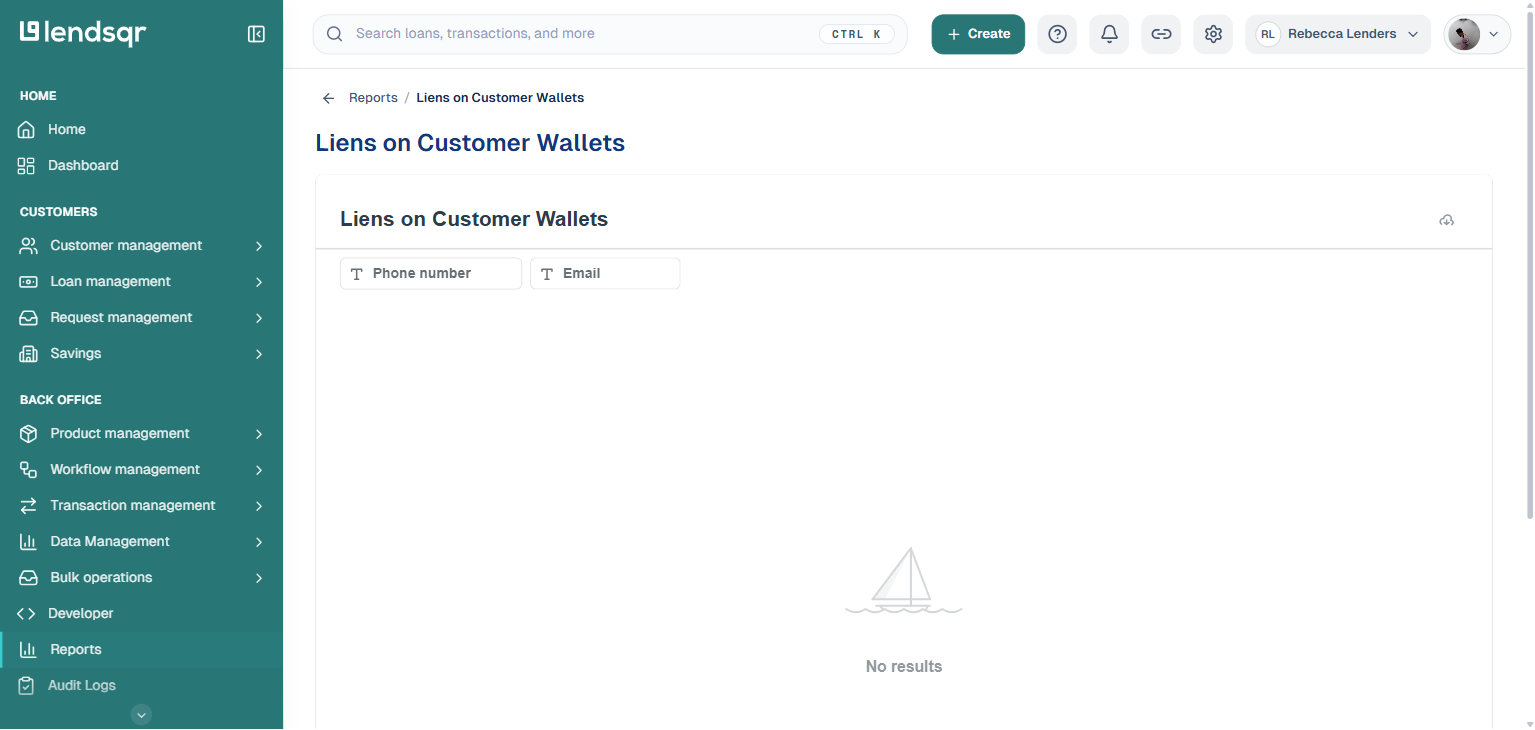Click the back arrow beside Reports breadcrumb
Screen dimensions: 1535x730
pos(328,98)
